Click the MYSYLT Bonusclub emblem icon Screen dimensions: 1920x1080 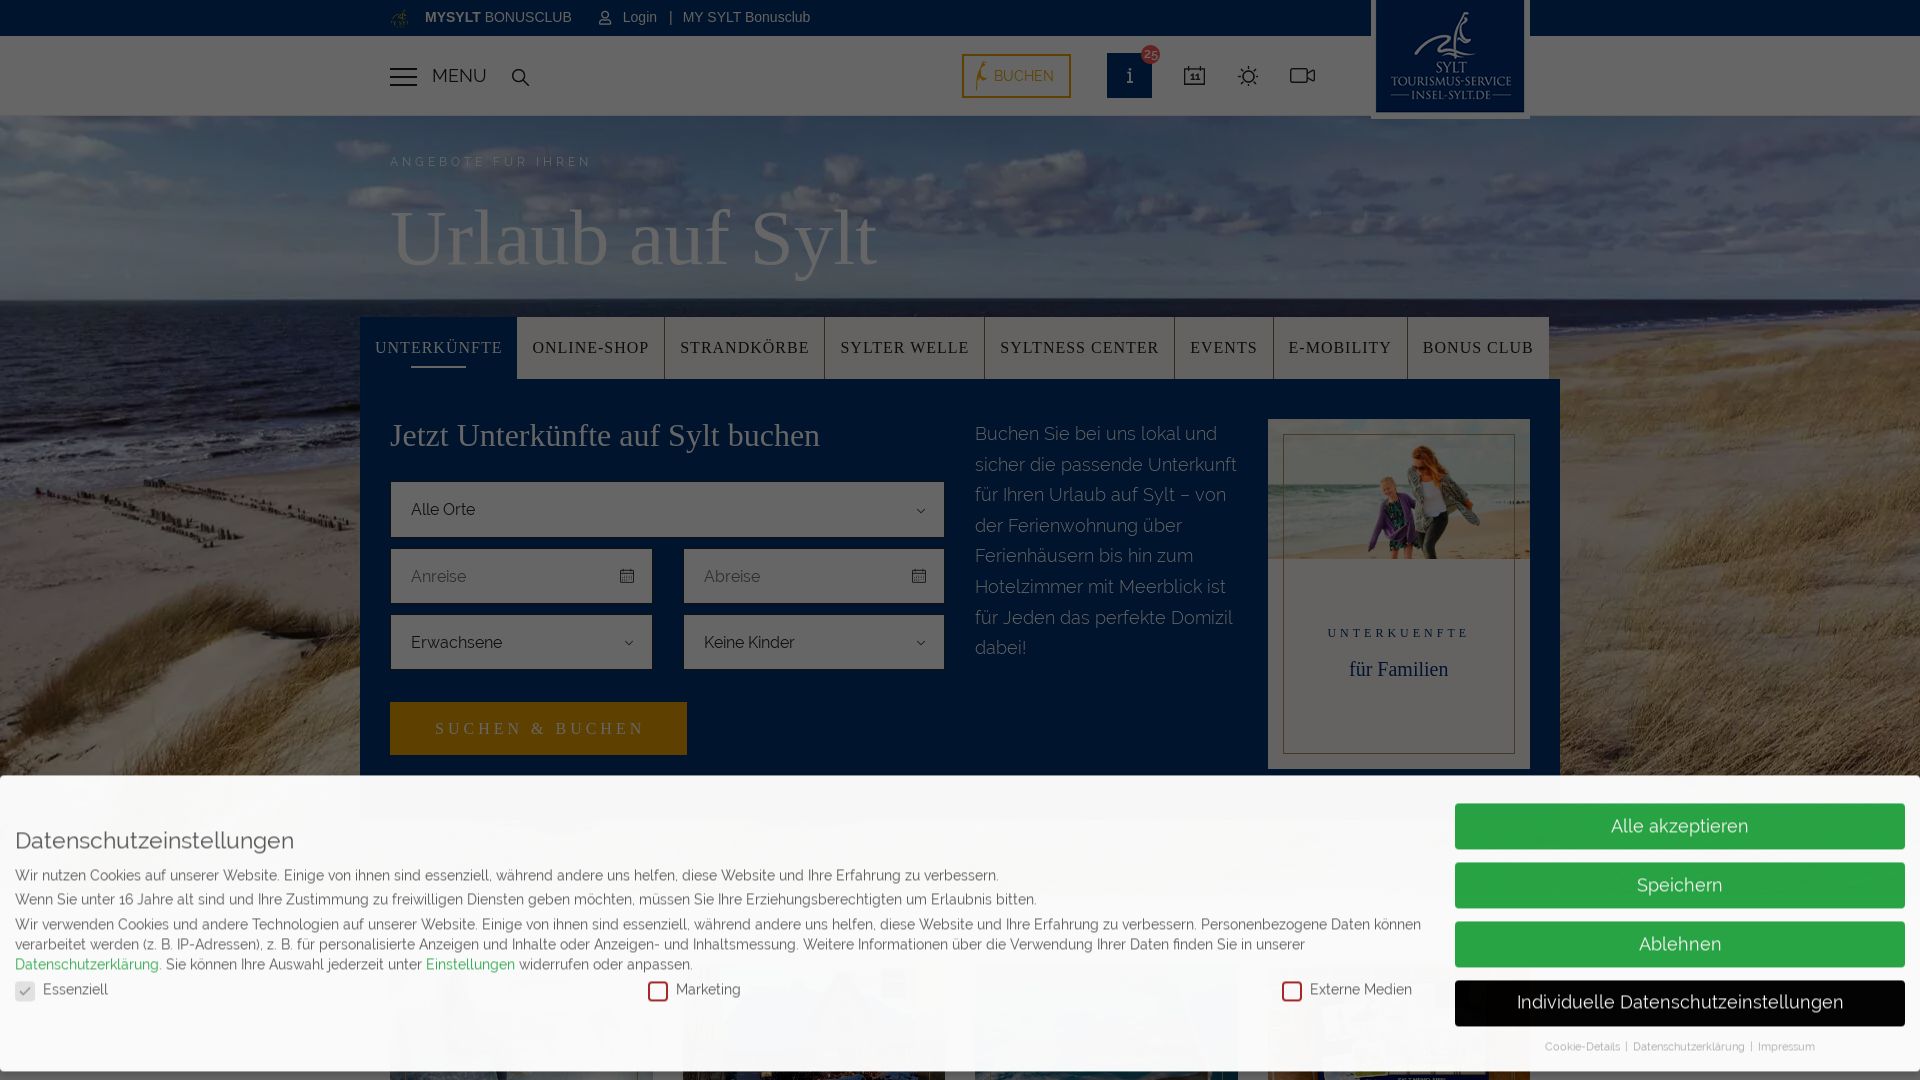coord(400,18)
